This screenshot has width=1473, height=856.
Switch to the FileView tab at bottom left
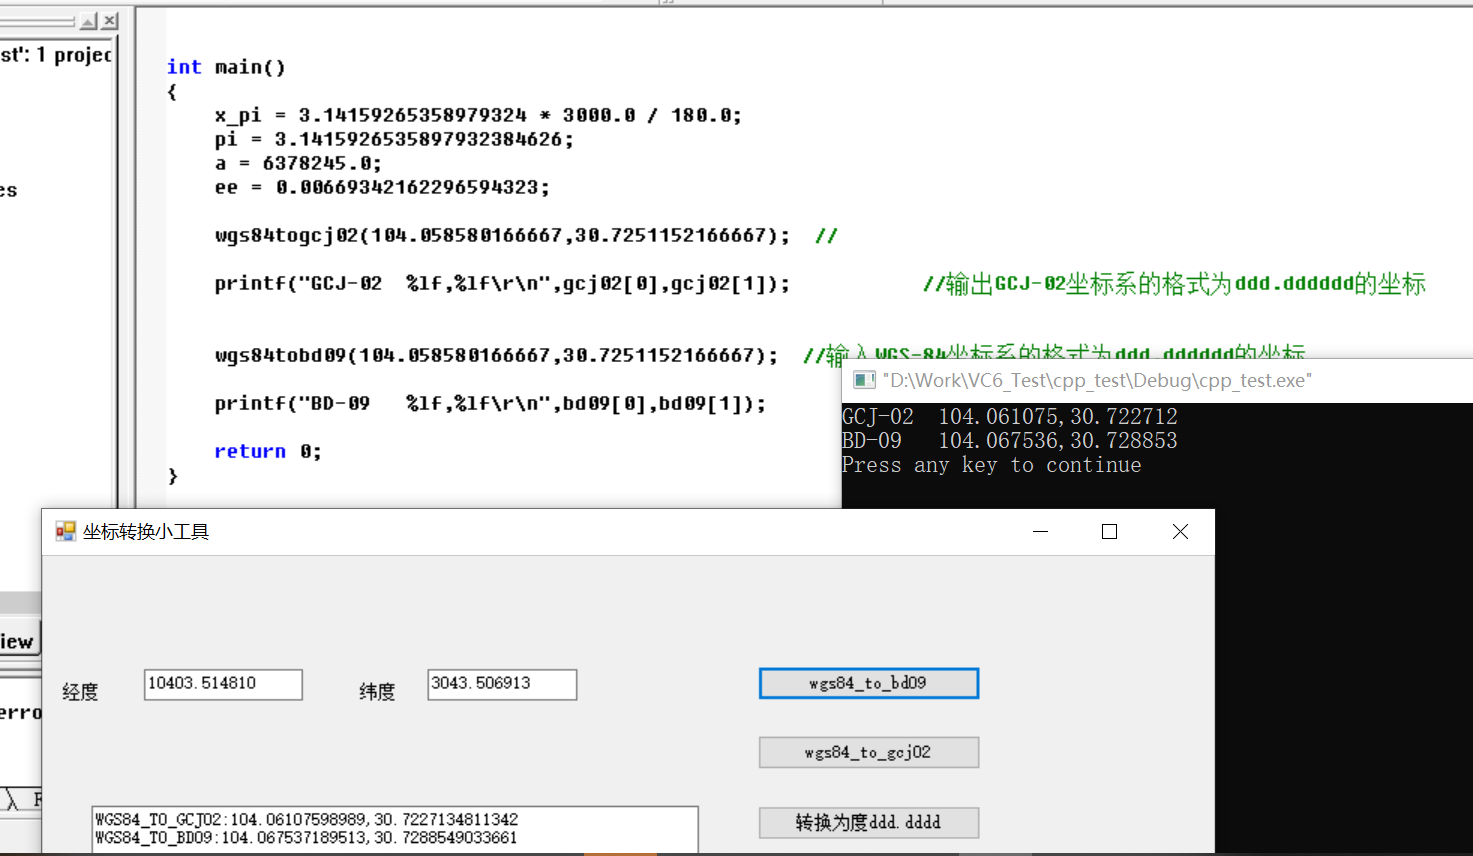pyautogui.click(x=16, y=641)
